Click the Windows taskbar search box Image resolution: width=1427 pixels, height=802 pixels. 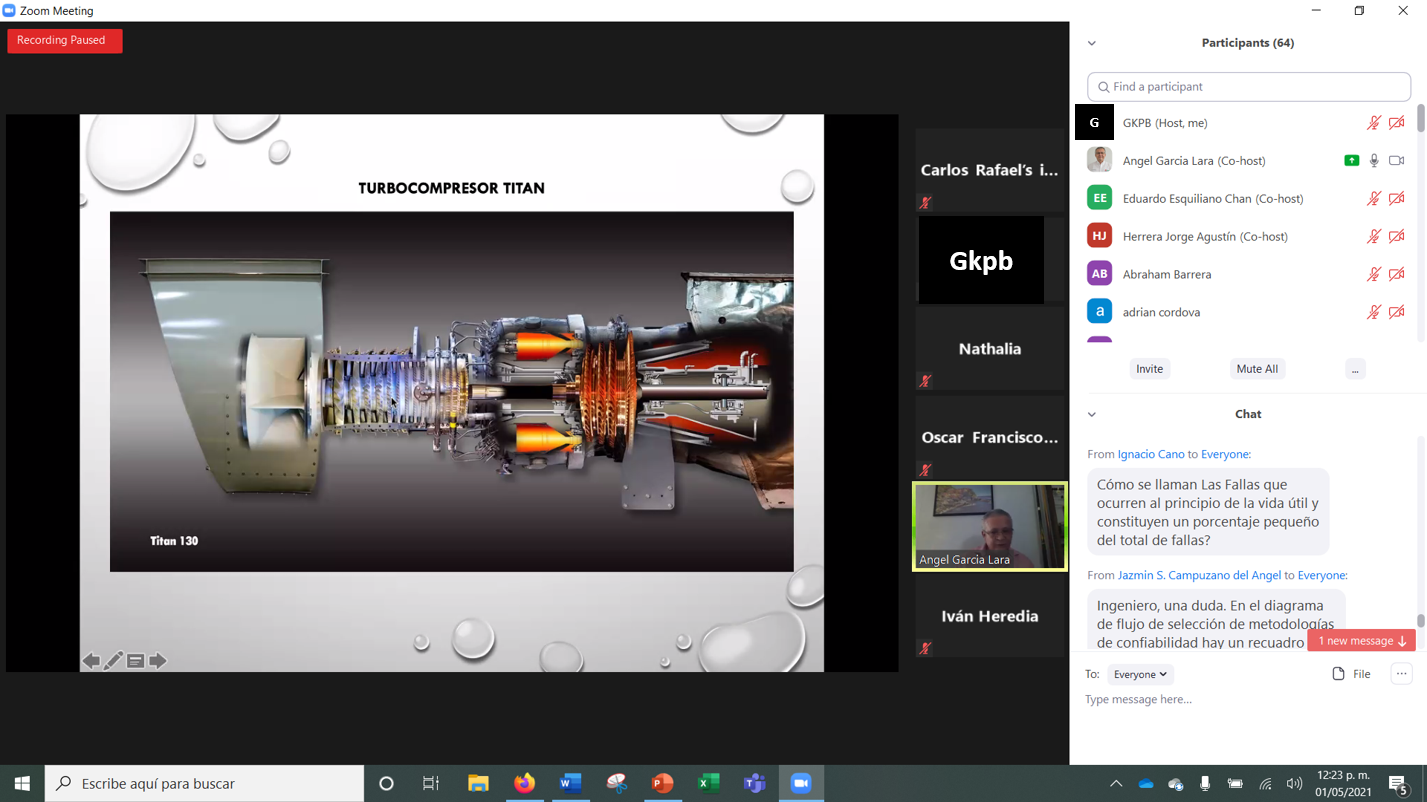click(205, 784)
